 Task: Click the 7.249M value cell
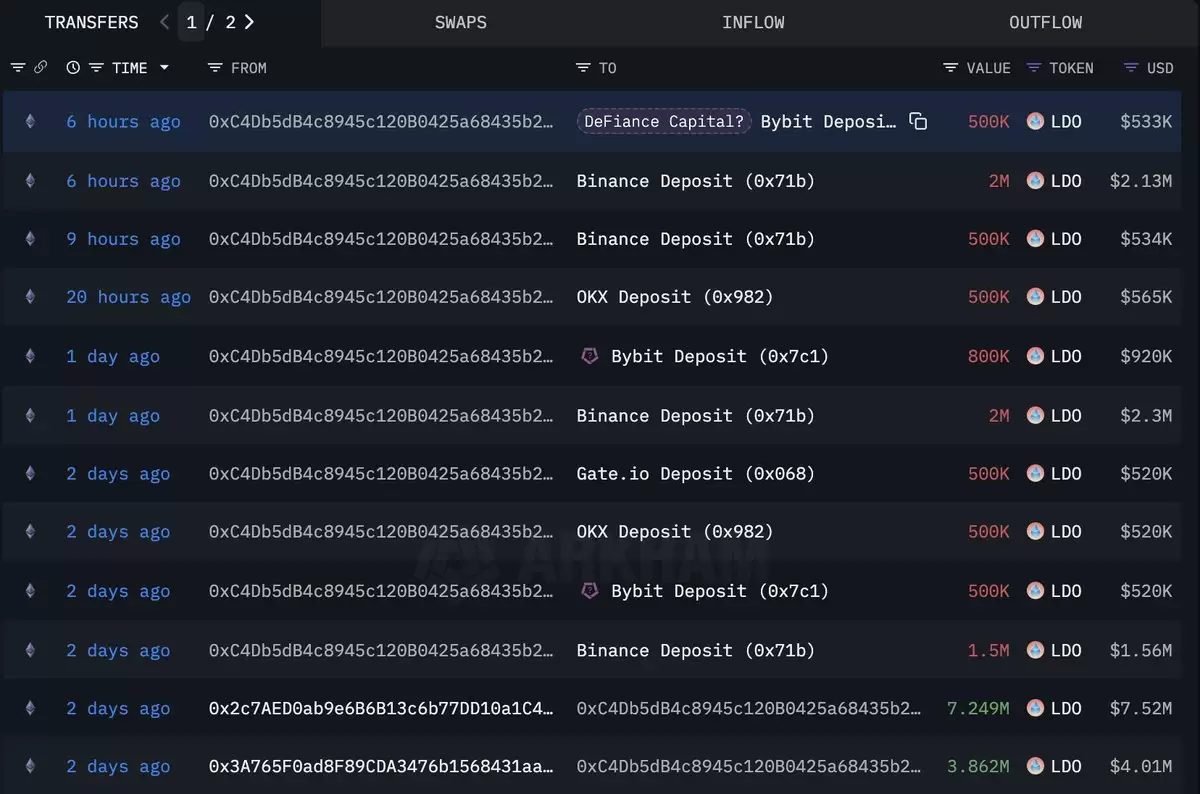(x=978, y=708)
